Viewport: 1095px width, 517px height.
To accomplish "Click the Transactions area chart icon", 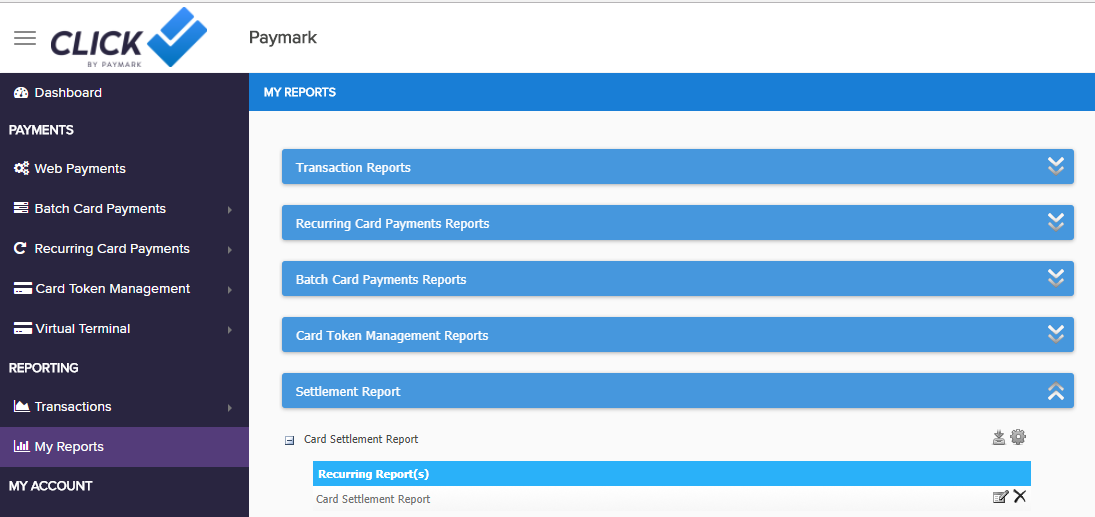I will click(22, 406).
